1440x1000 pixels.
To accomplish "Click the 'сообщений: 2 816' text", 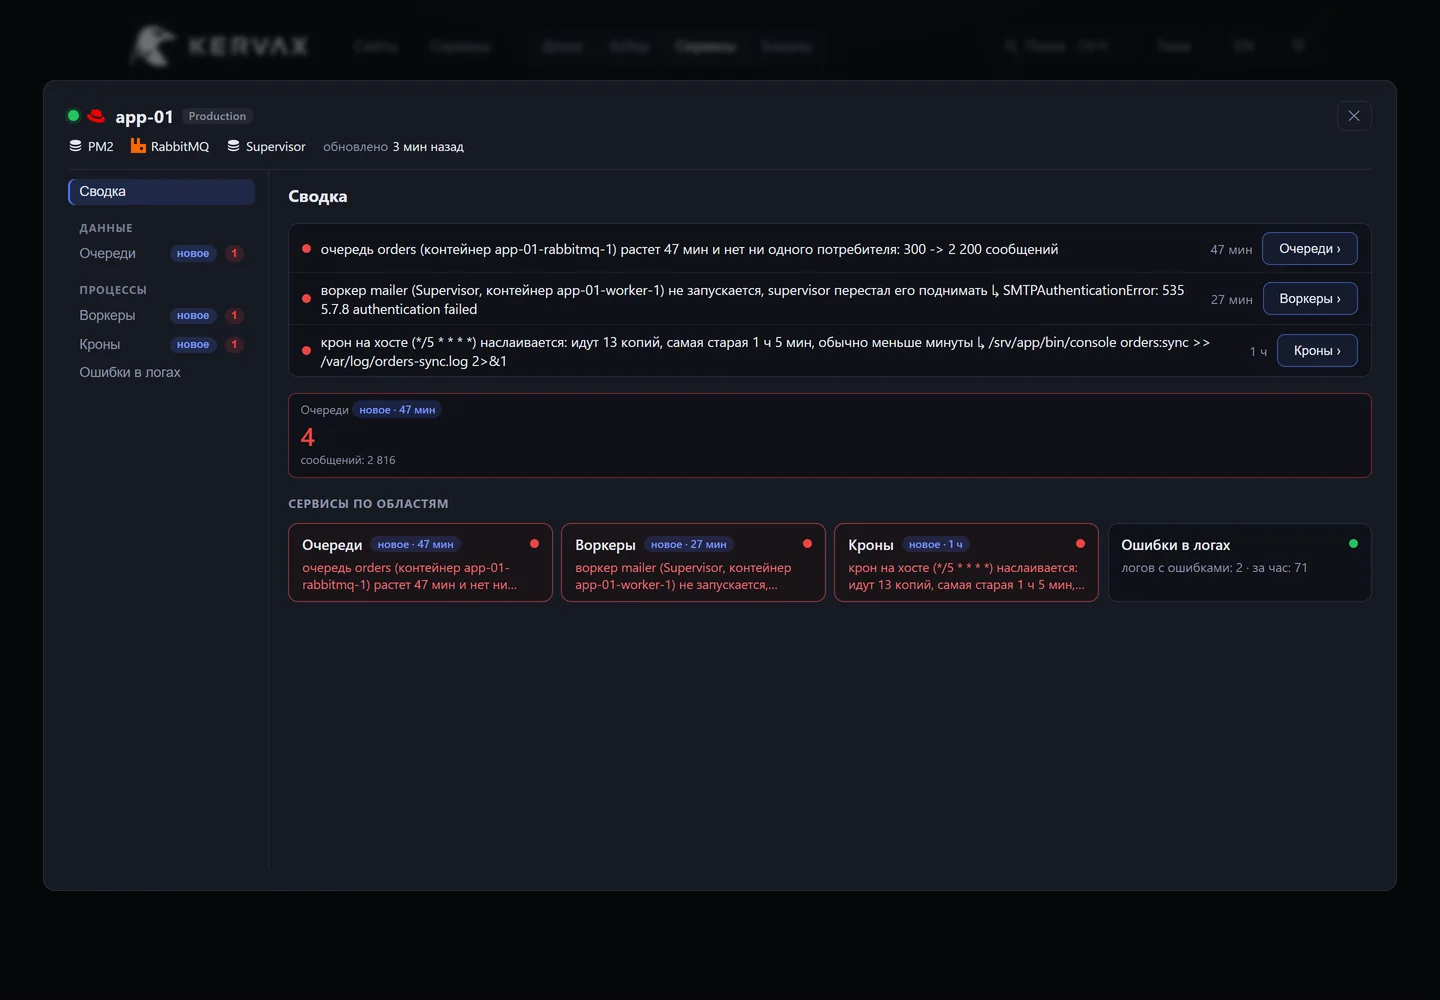I will (x=348, y=461).
